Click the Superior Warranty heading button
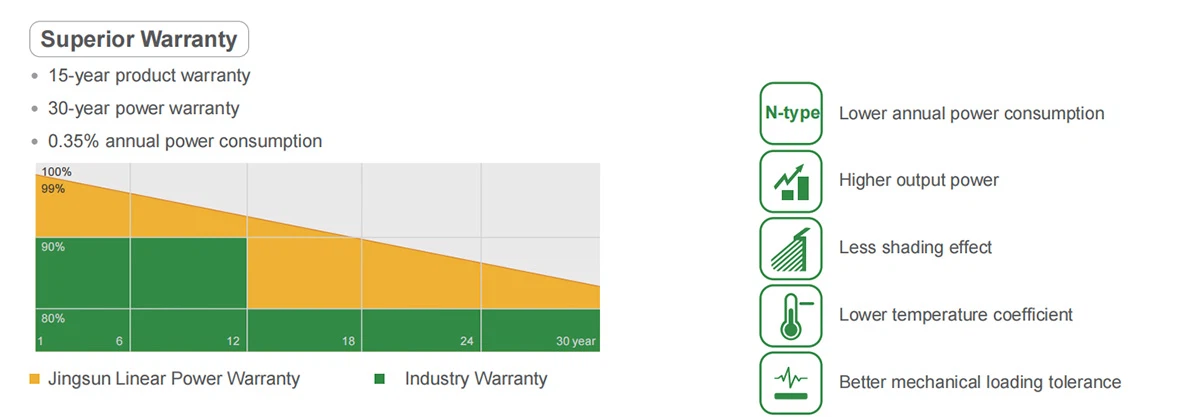 (x=139, y=40)
